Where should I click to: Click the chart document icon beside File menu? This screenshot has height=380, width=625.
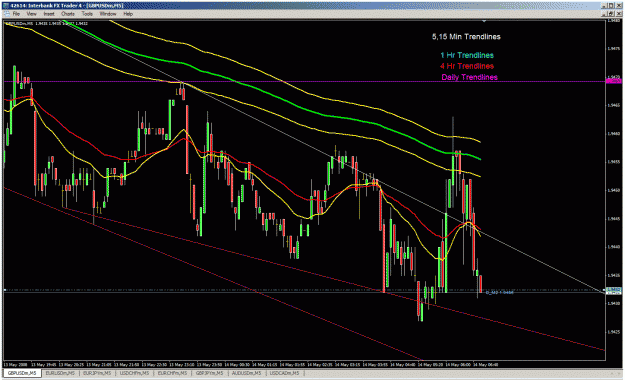(6, 14)
